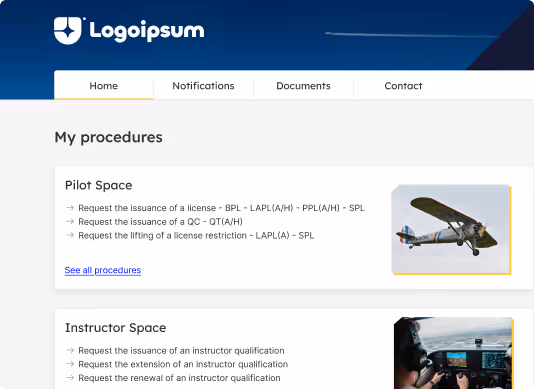Go to the Documents tab
Screen dimensions: 534x389
coord(303,85)
